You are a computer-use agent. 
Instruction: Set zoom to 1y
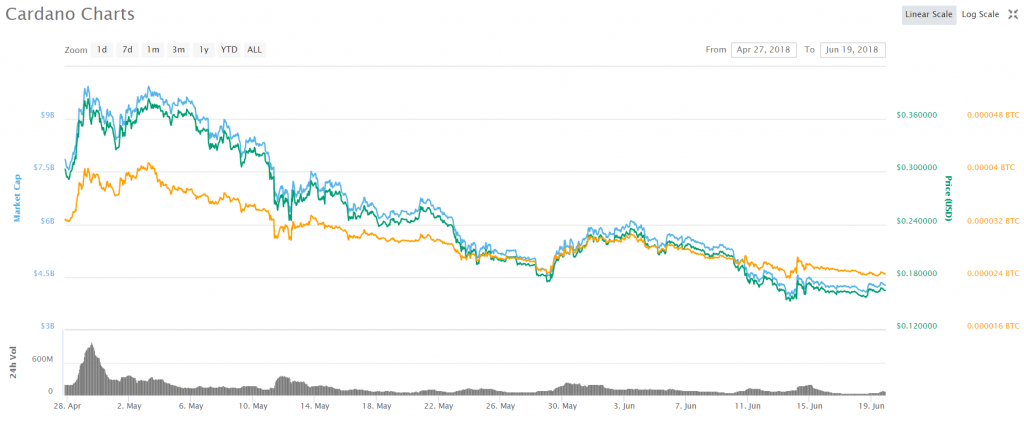[x=204, y=50]
